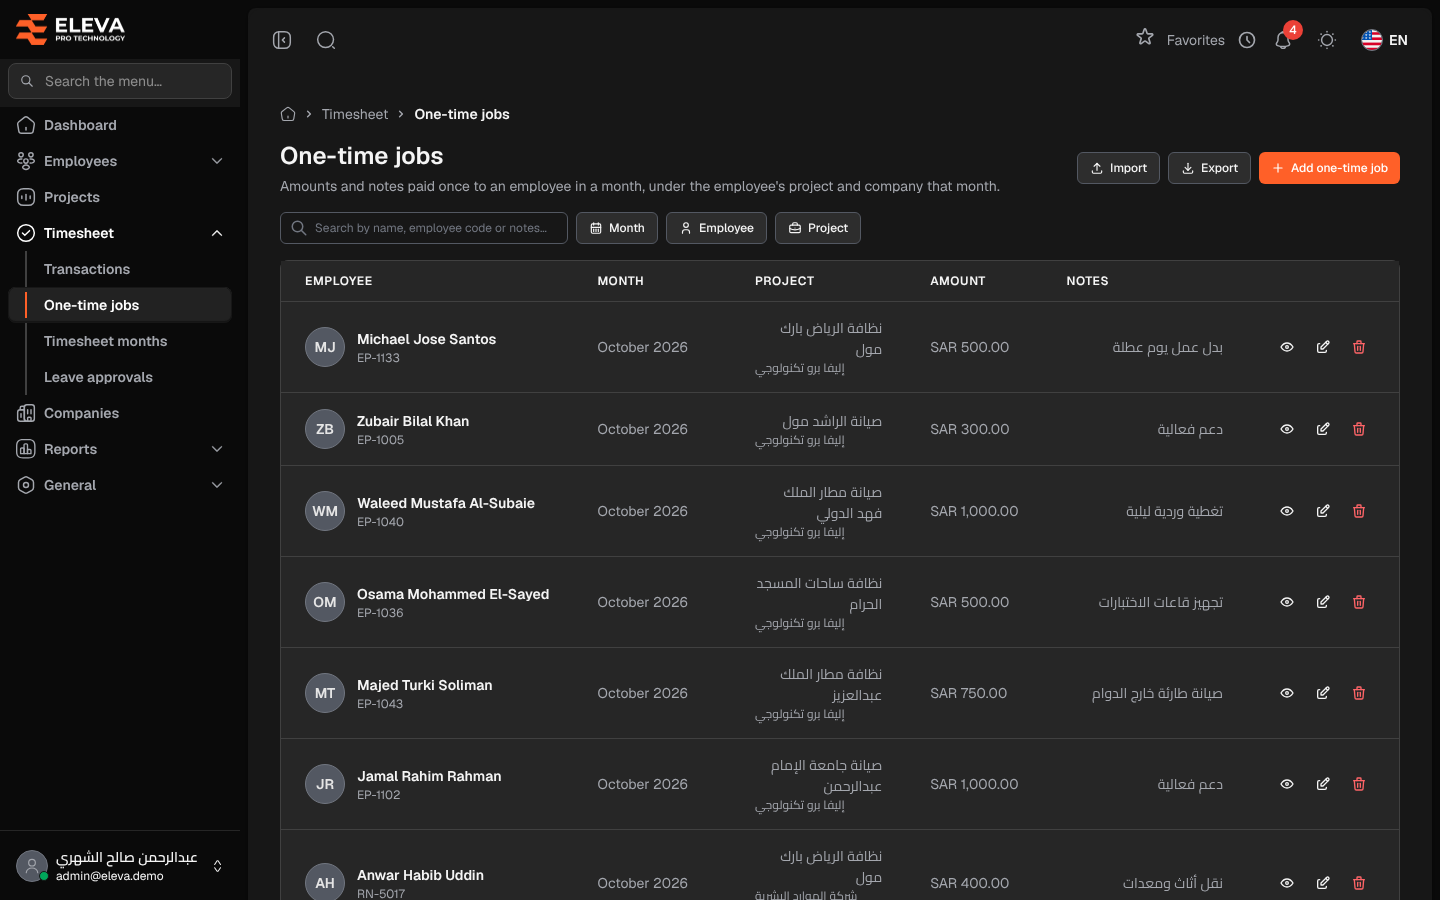The height and width of the screenshot is (900, 1440).
Task: Go to home via breadcrumb house icon
Action: (288, 114)
